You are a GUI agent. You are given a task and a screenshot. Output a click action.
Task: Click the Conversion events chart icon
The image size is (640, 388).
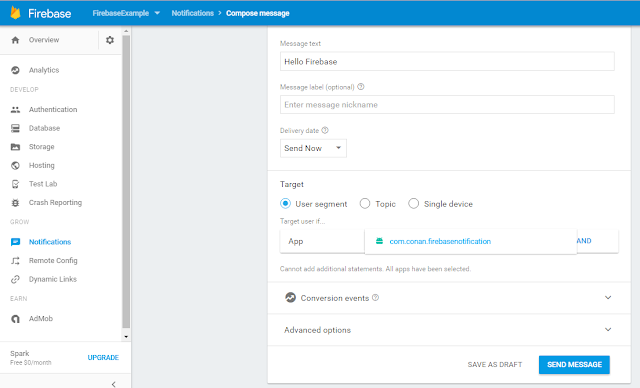tap(290, 297)
